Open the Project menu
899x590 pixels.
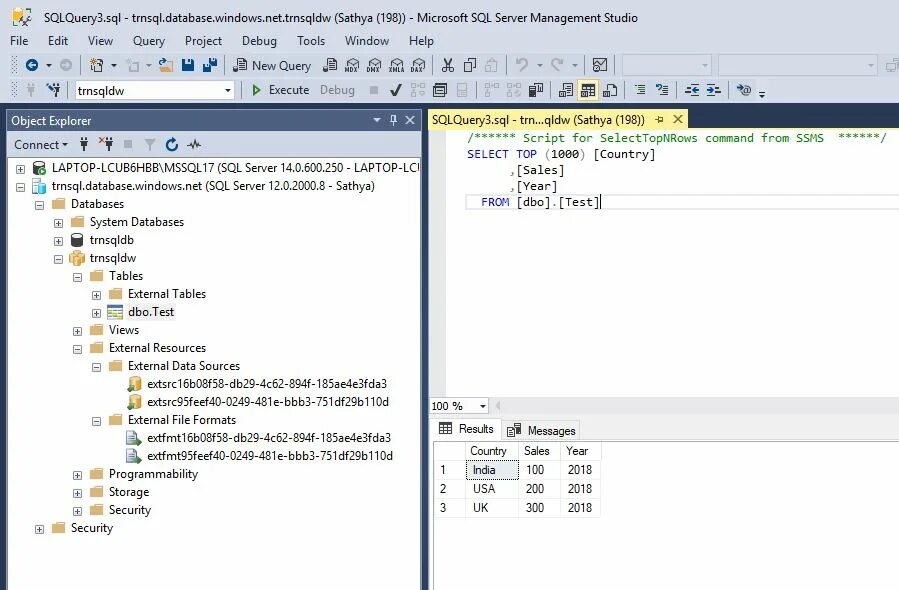click(203, 41)
